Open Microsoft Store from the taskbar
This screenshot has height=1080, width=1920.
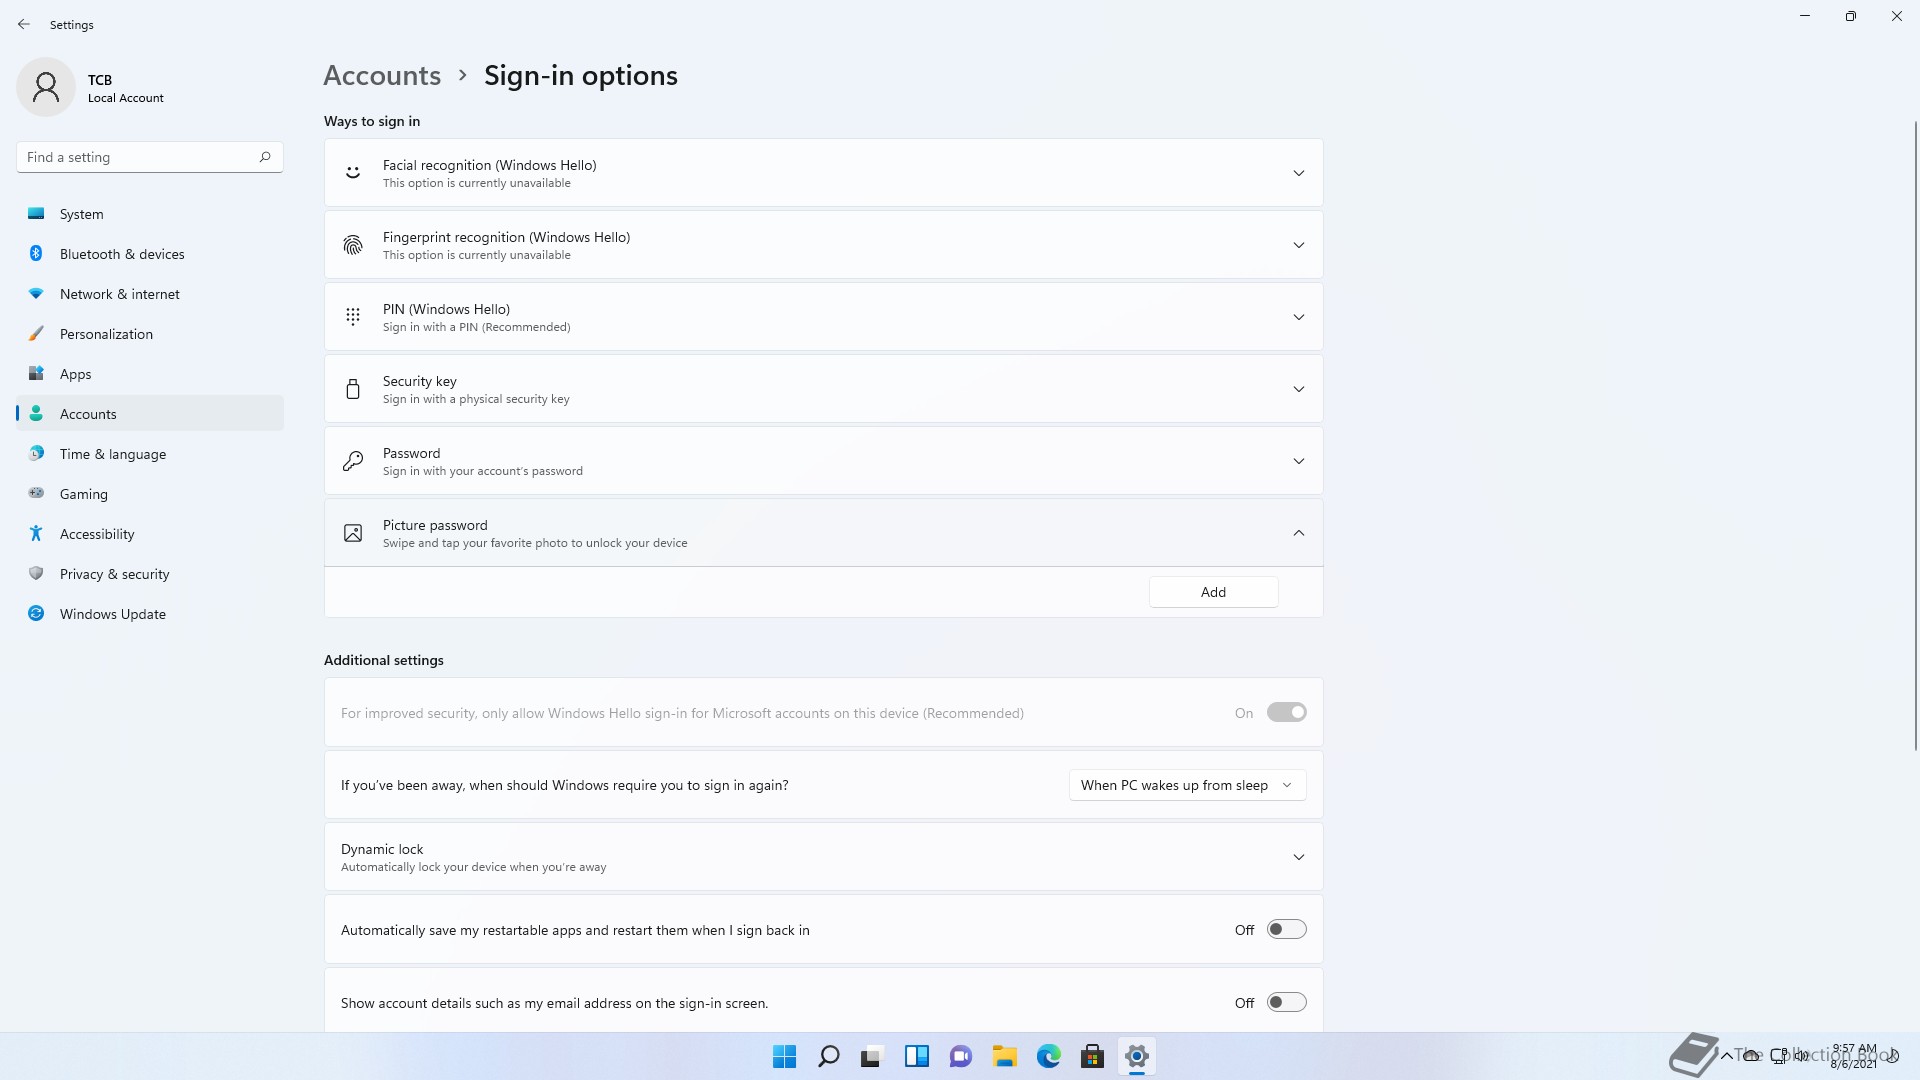pyautogui.click(x=1092, y=1056)
